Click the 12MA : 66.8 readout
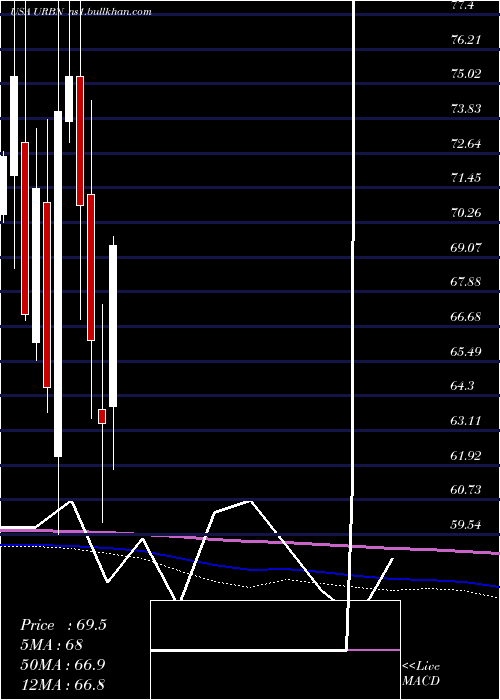This screenshot has height=700, width=500. tap(63, 684)
